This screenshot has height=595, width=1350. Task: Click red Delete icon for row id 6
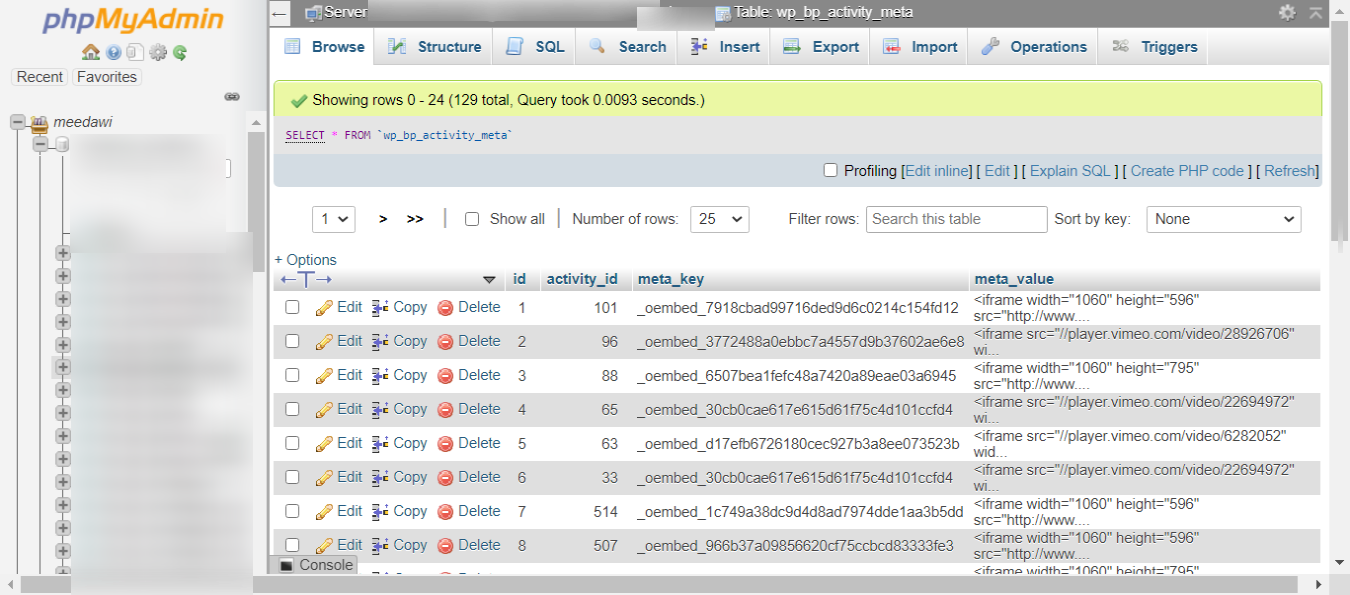446,478
